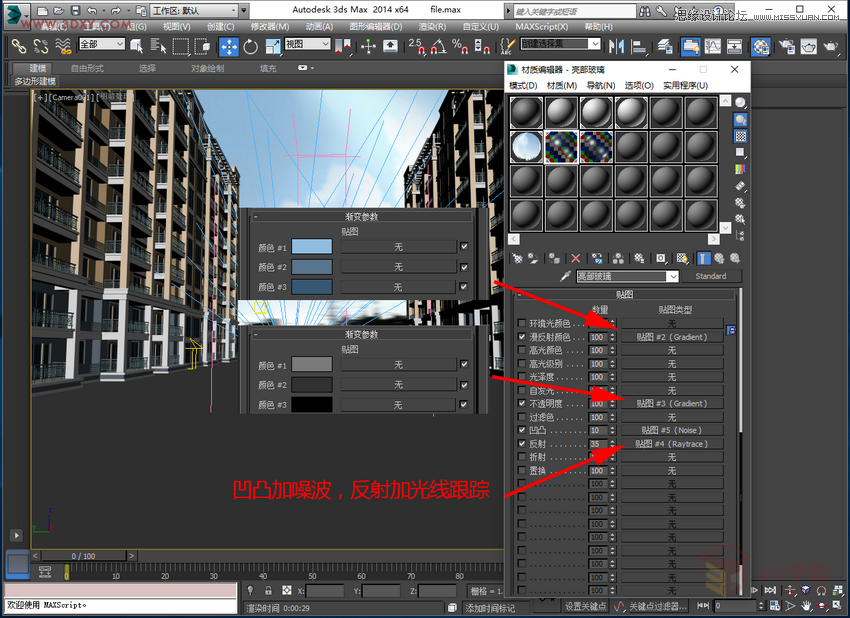Open the 贴图 #4 (Raytrace) reflection map
This screenshot has width=850, height=618.
click(x=673, y=443)
